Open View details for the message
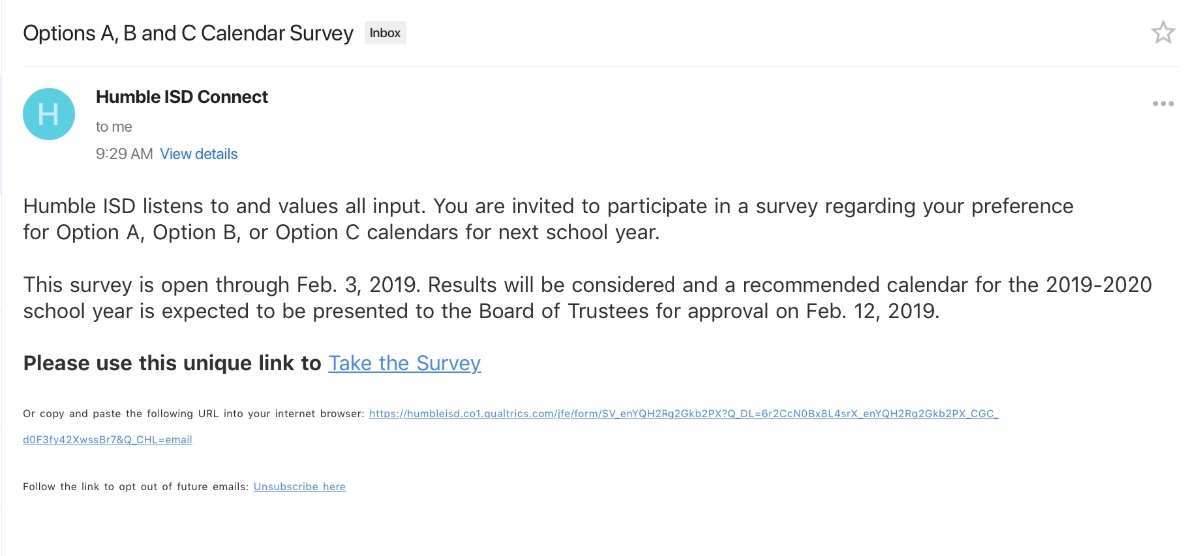The width and height of the screenshot is (1200, 556). [x=199, y=154]
